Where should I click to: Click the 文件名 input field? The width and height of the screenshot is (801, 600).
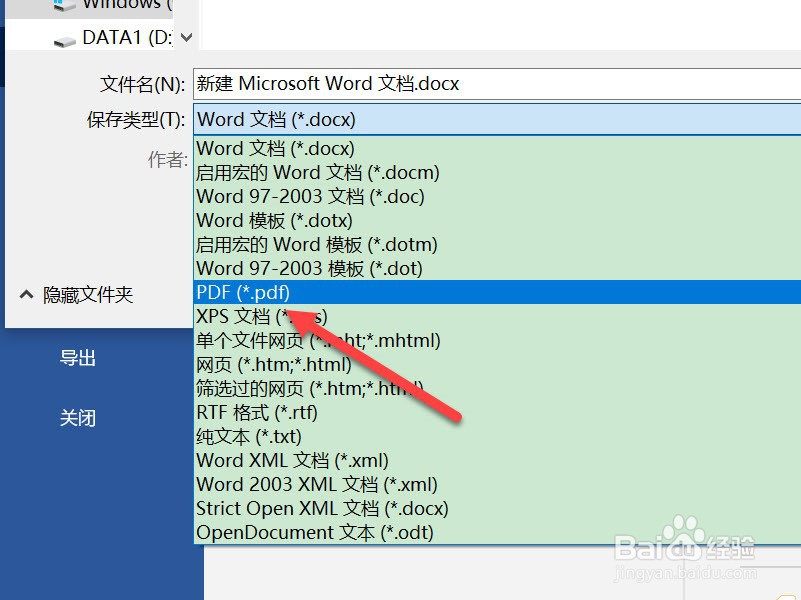[x=497, y=84]
